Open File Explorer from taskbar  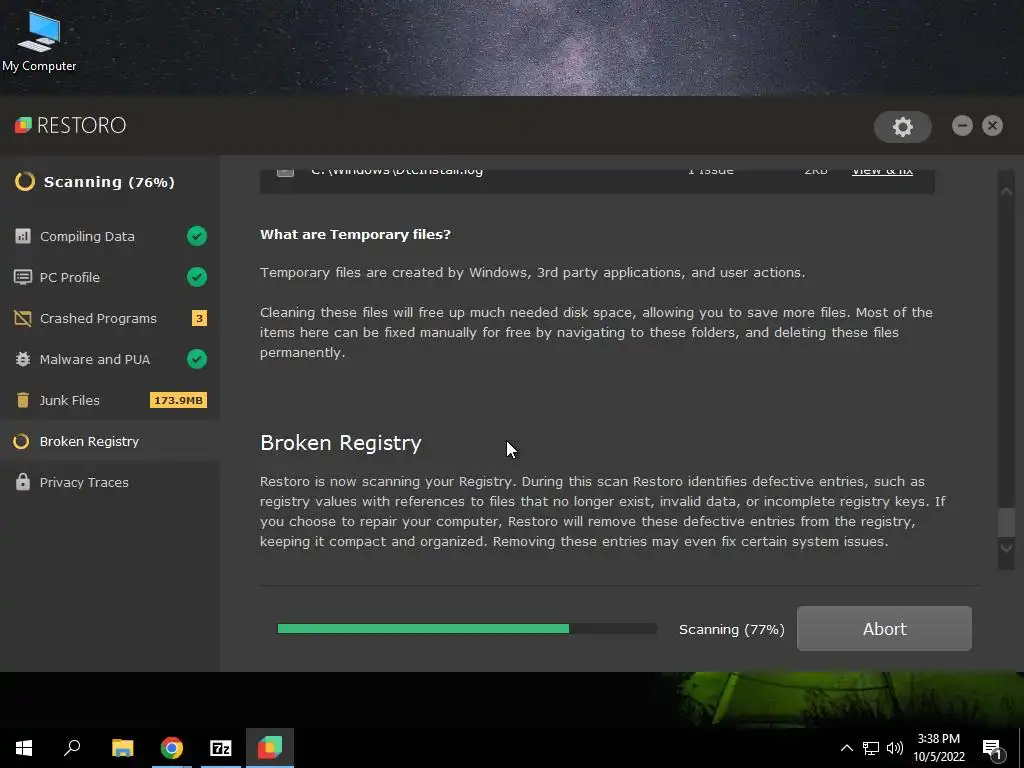(122, 748)
